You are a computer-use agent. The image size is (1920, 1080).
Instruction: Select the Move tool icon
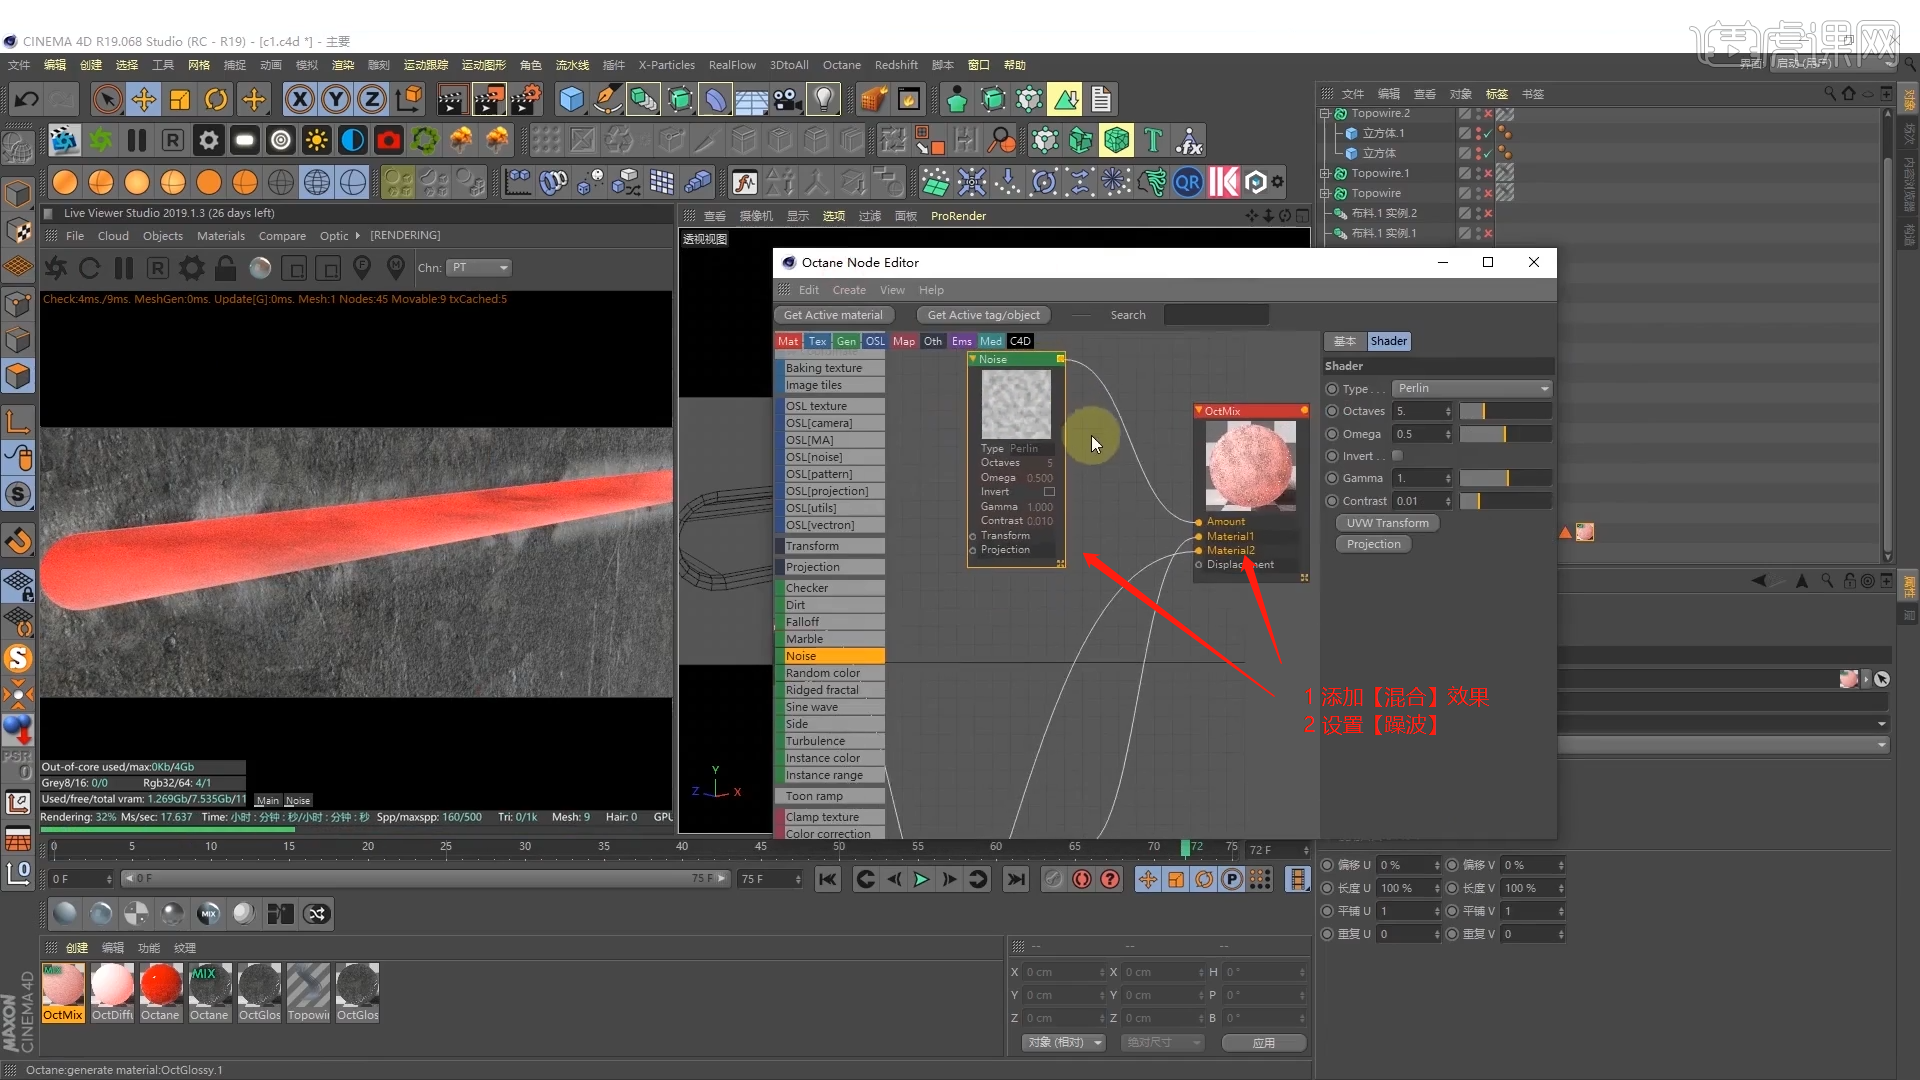tap(144, 99)
